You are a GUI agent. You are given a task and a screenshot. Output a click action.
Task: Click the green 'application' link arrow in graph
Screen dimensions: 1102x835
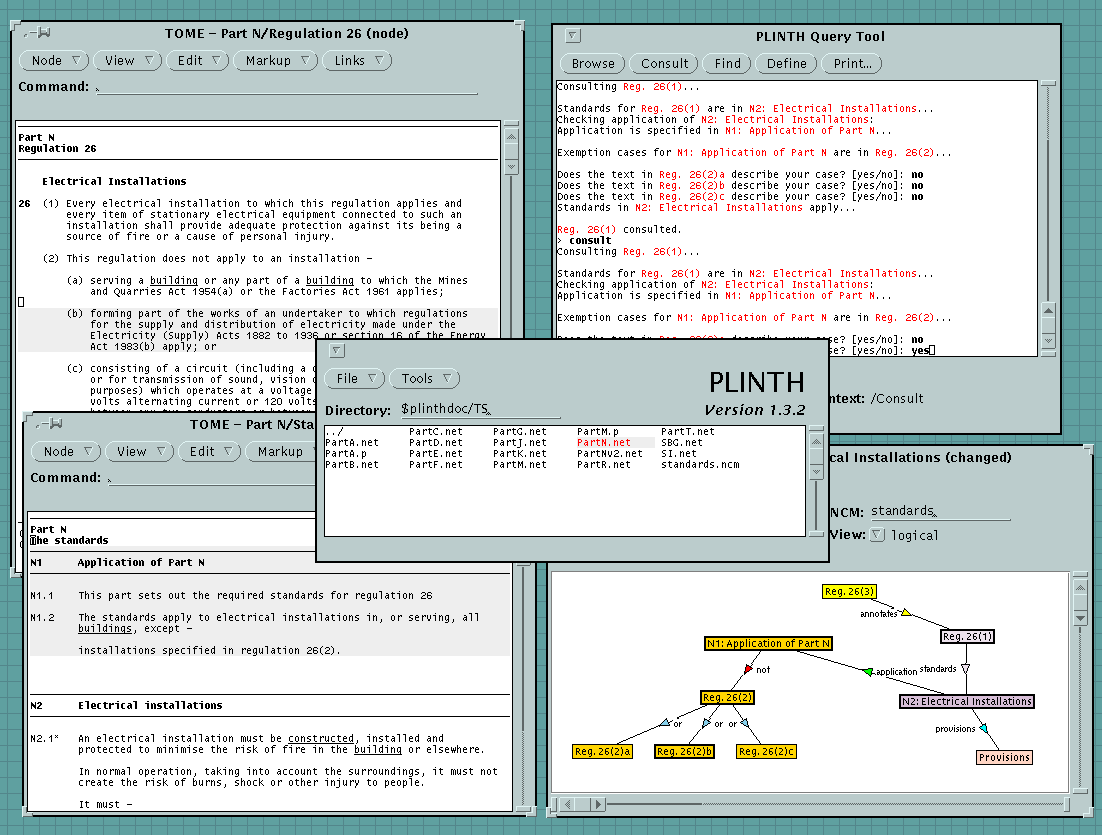(x=869, y=672)
